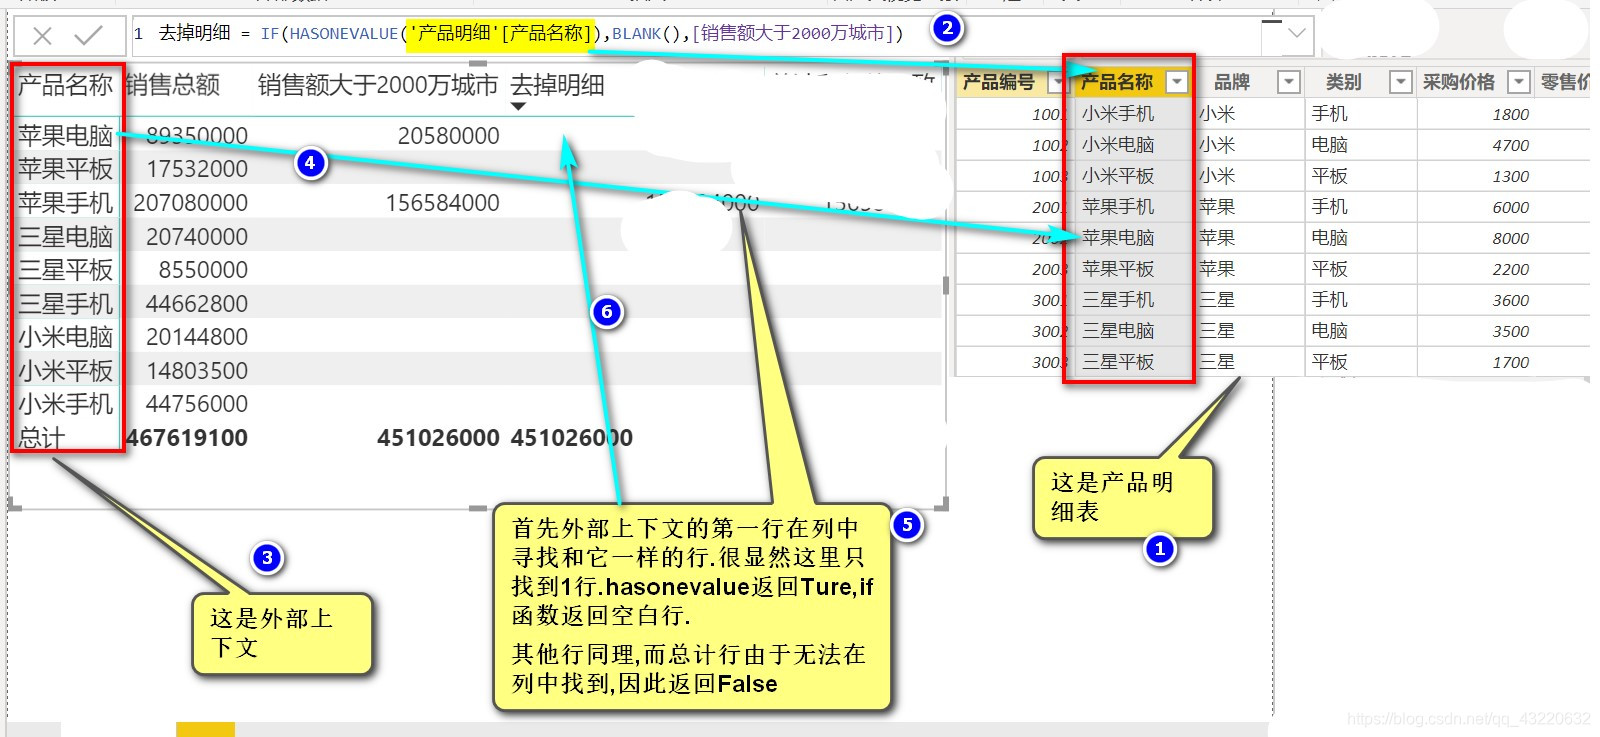Select the 采购价格 column header

tap(1459, 82)
